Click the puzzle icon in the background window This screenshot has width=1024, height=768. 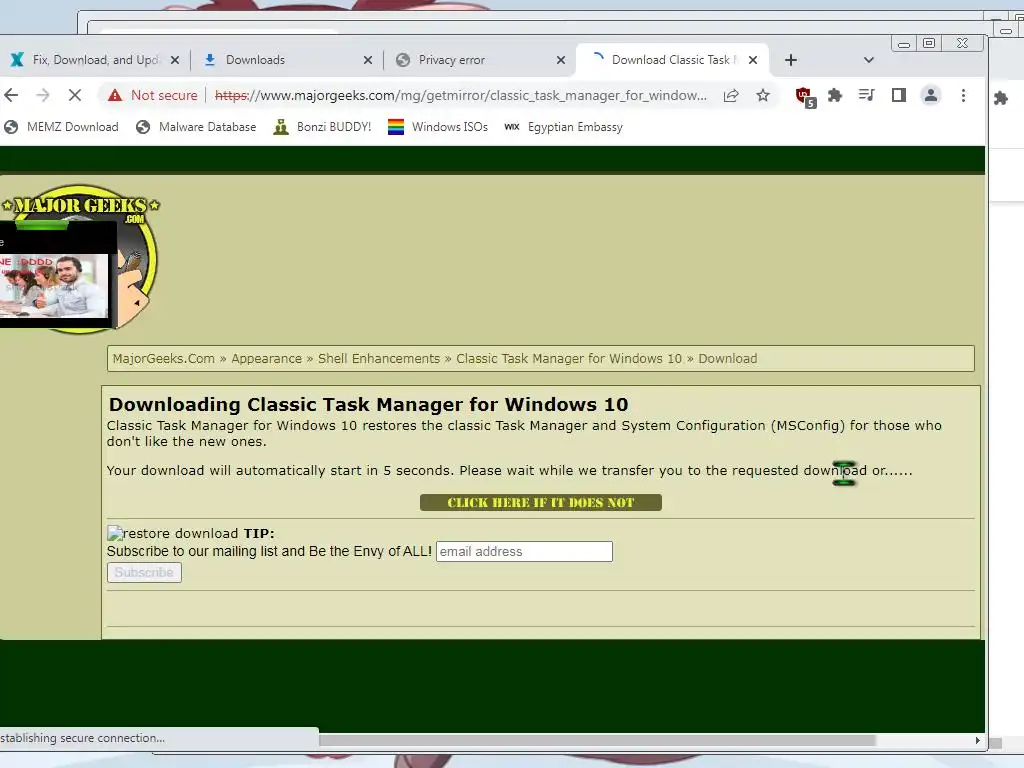(x=1001, y=99)
